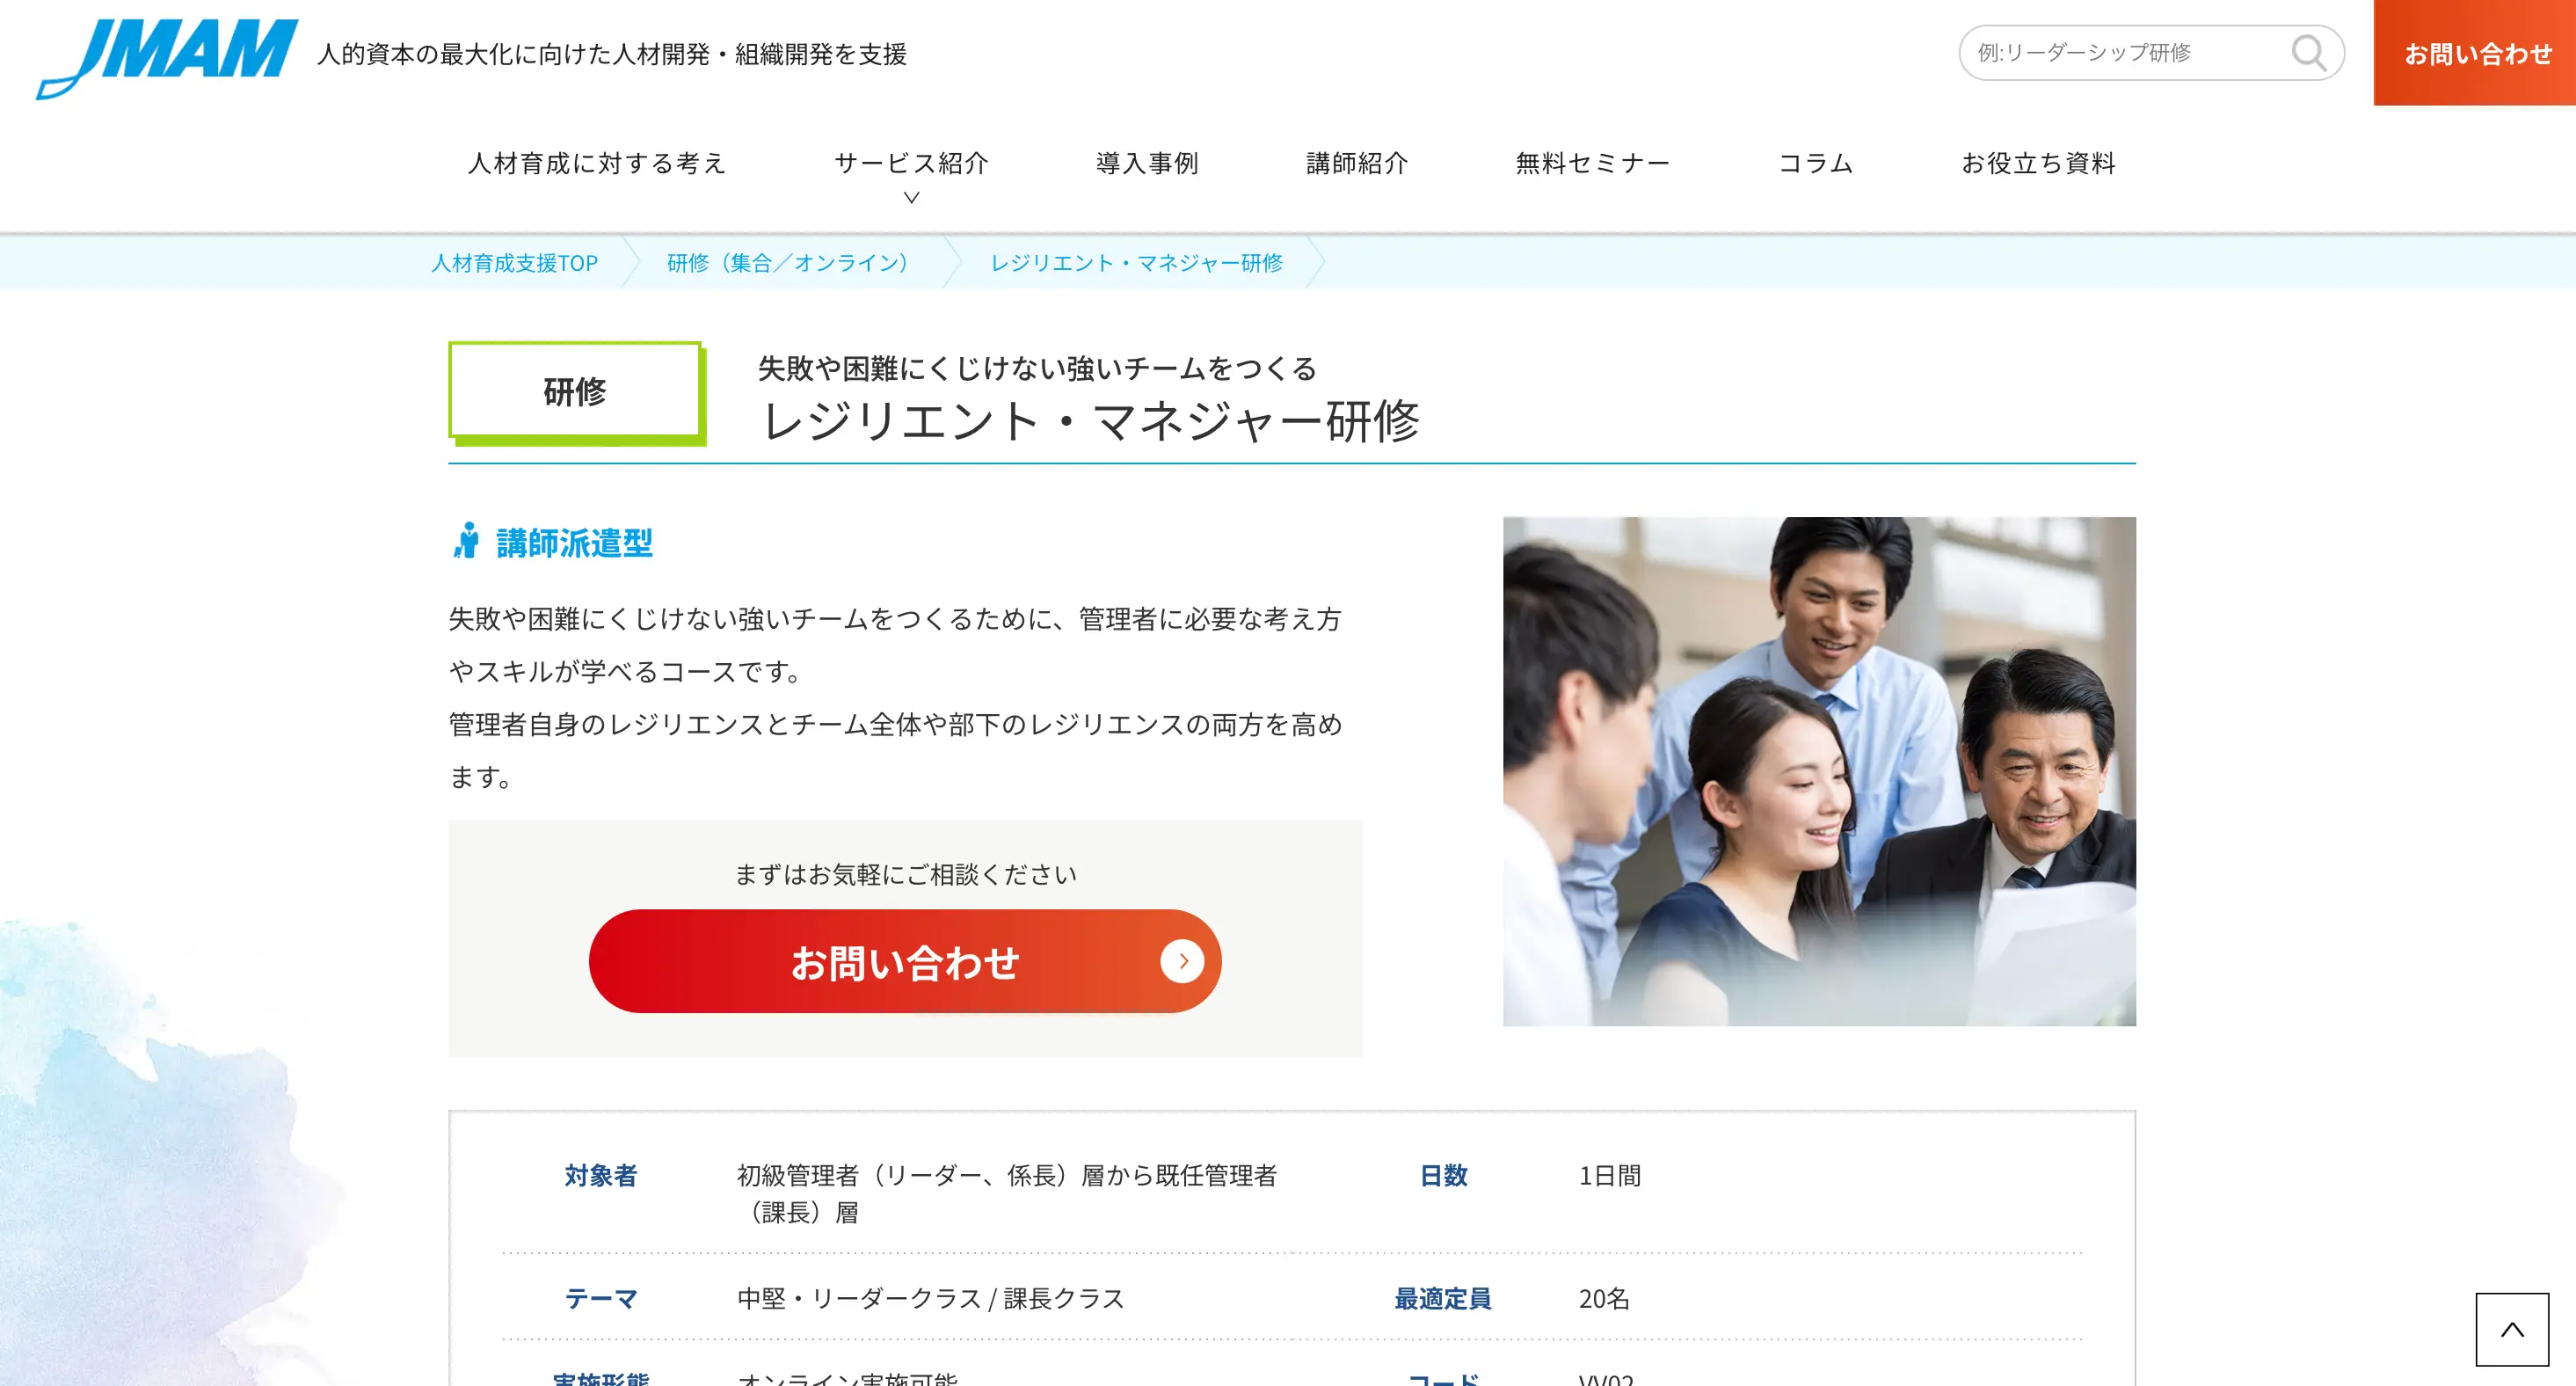
Task: Open お役立ち資料 navigation item
Action: pos(2038,163)
